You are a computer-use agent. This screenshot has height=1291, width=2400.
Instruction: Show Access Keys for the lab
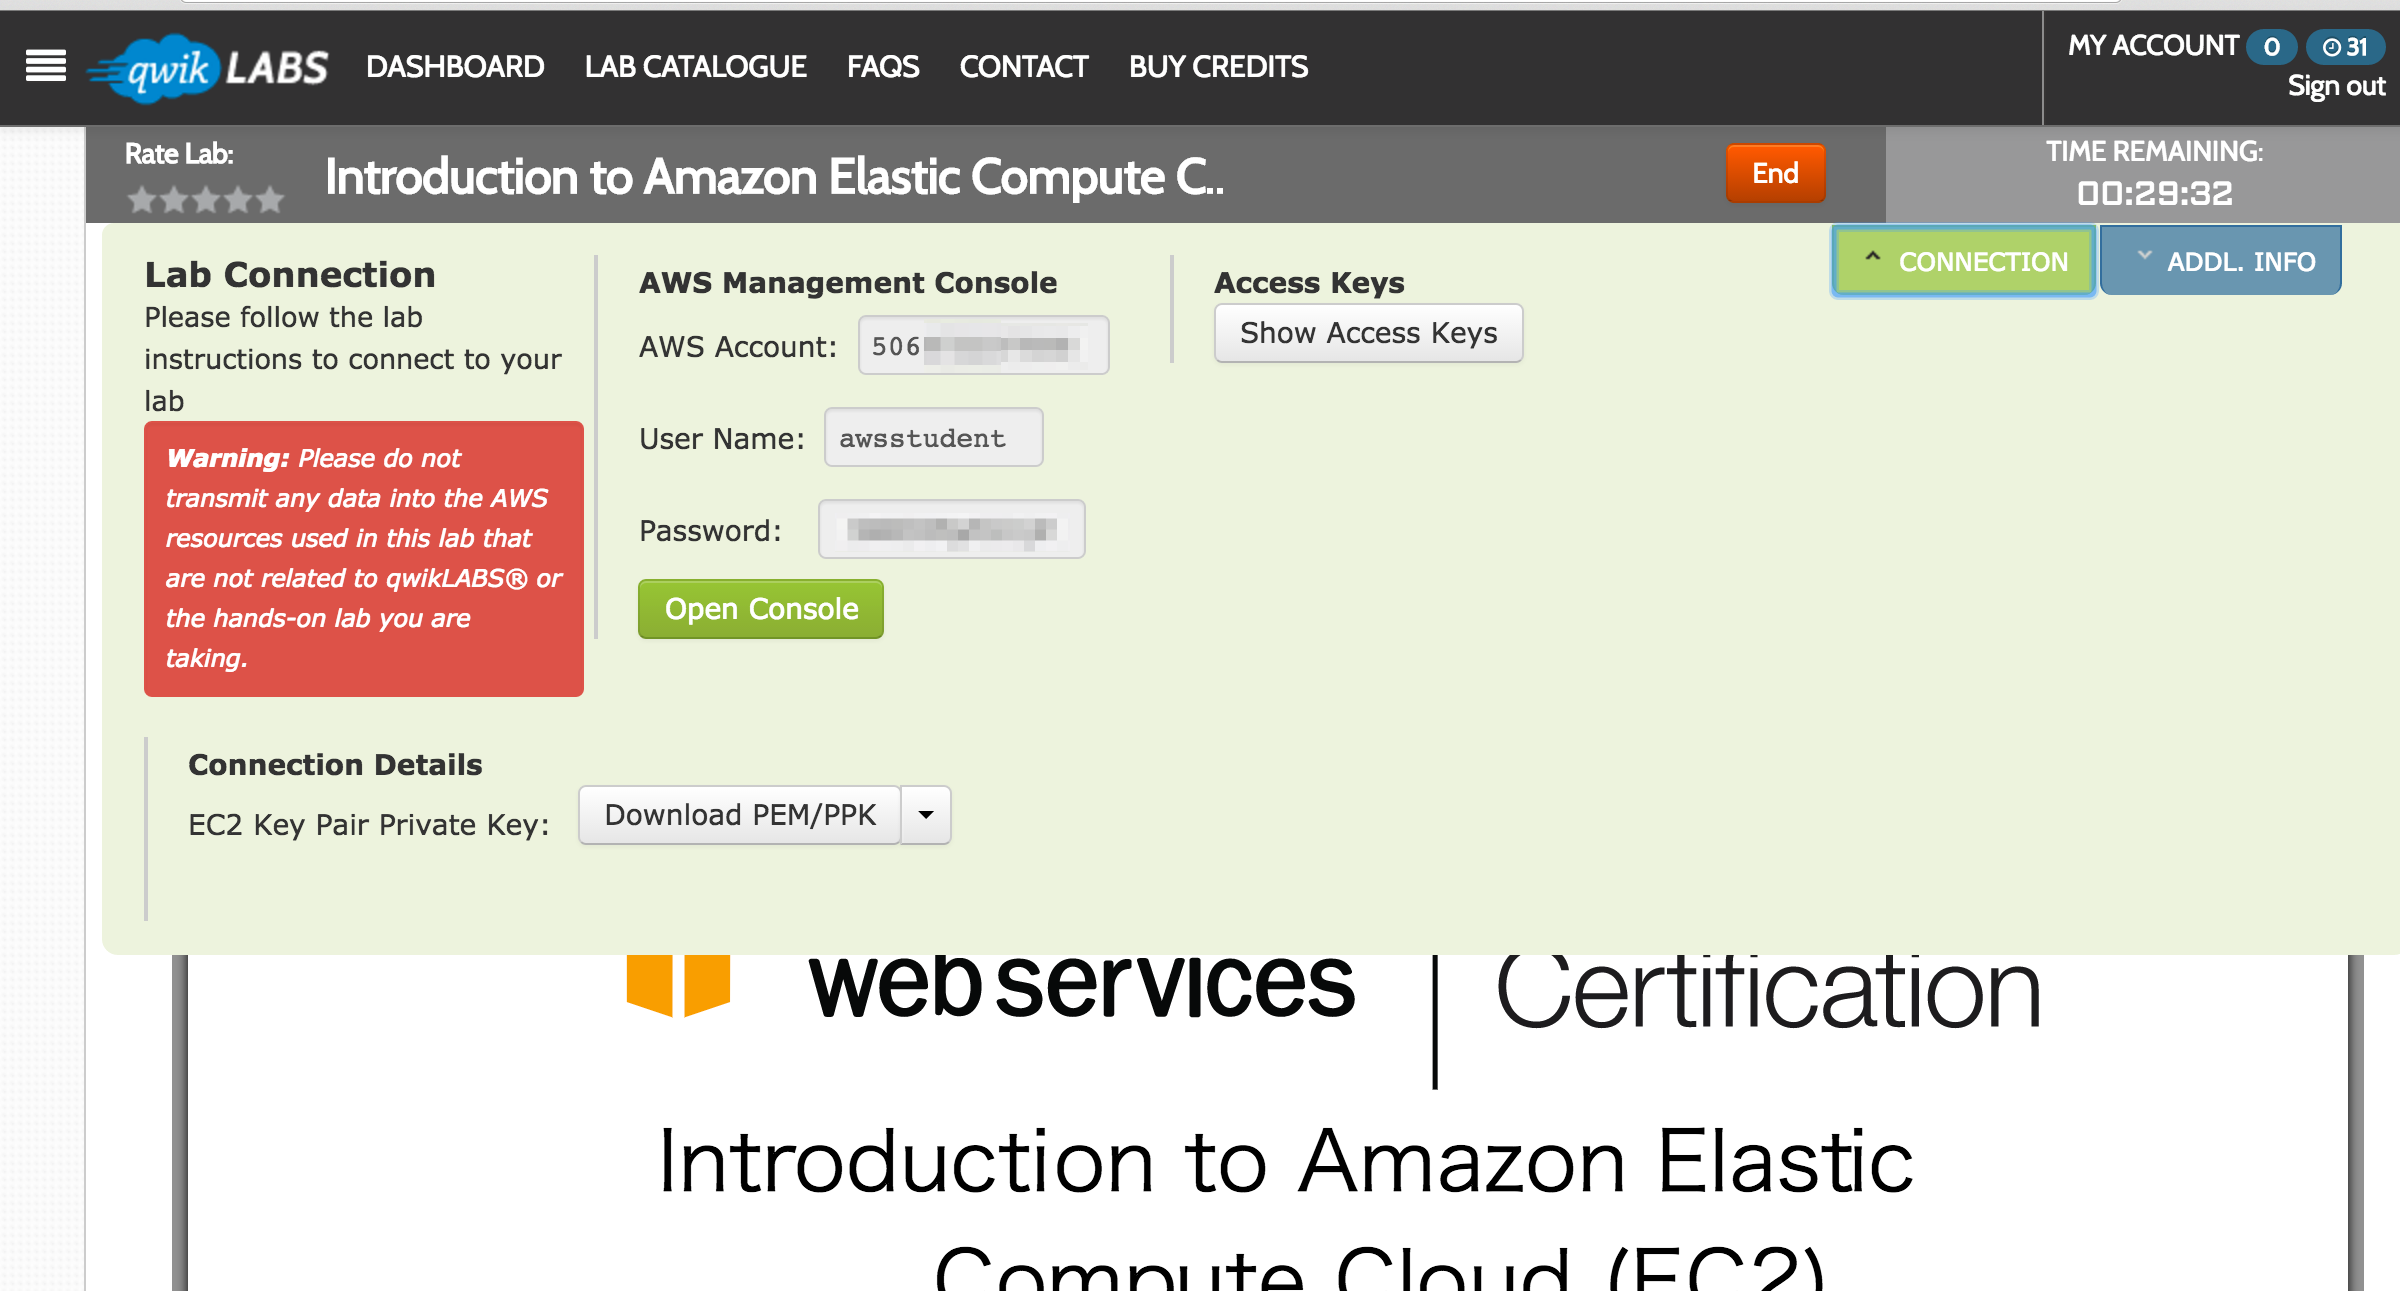coord(1367,333)
